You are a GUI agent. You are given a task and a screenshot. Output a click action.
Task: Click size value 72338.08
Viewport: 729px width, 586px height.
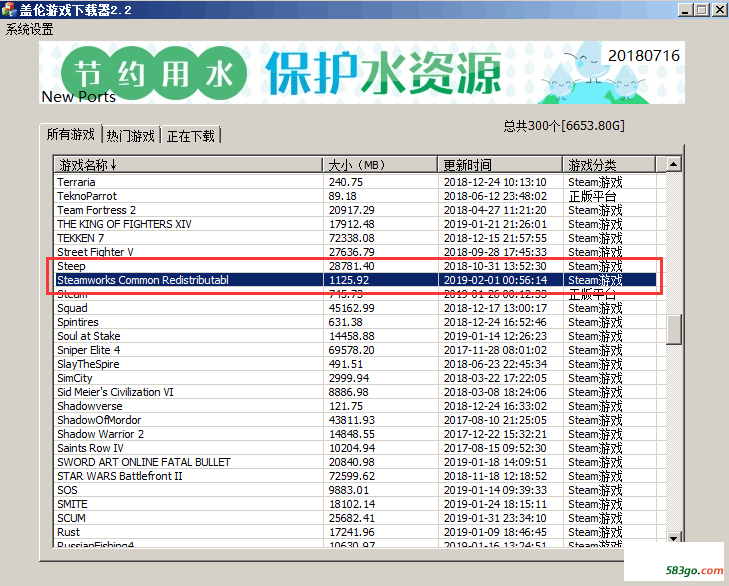351,238
